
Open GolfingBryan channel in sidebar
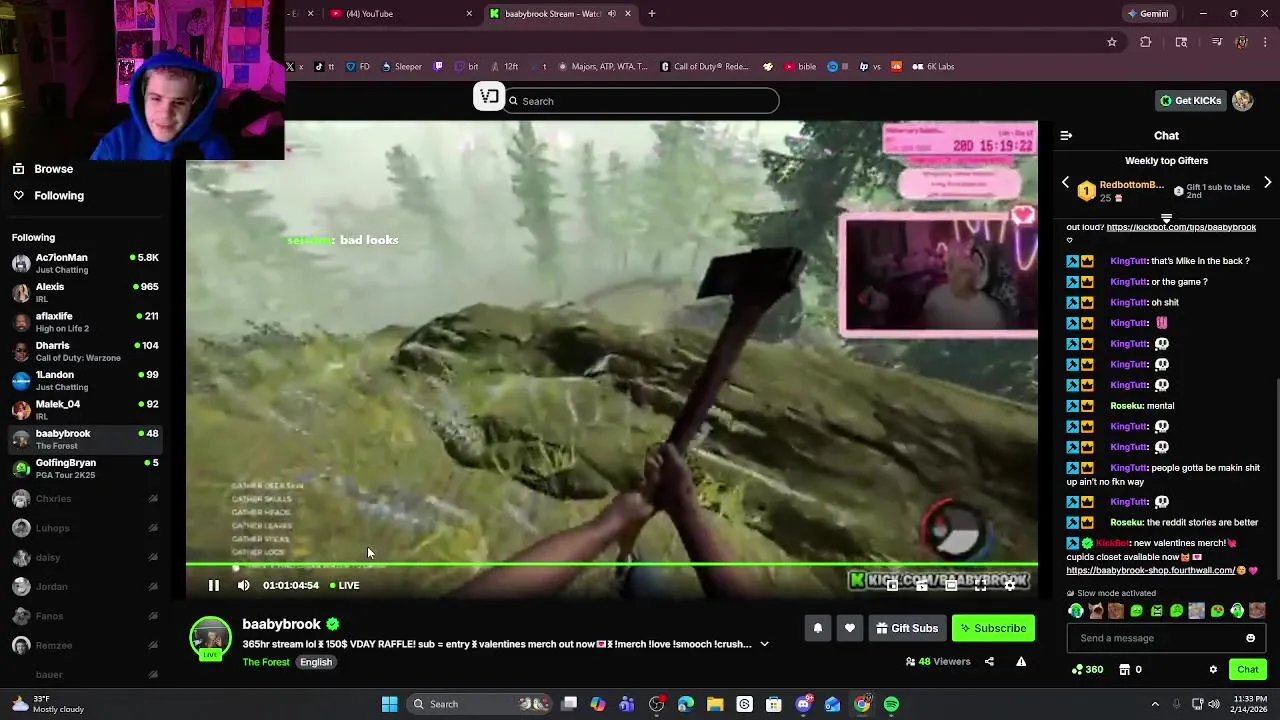coord(85,468)
